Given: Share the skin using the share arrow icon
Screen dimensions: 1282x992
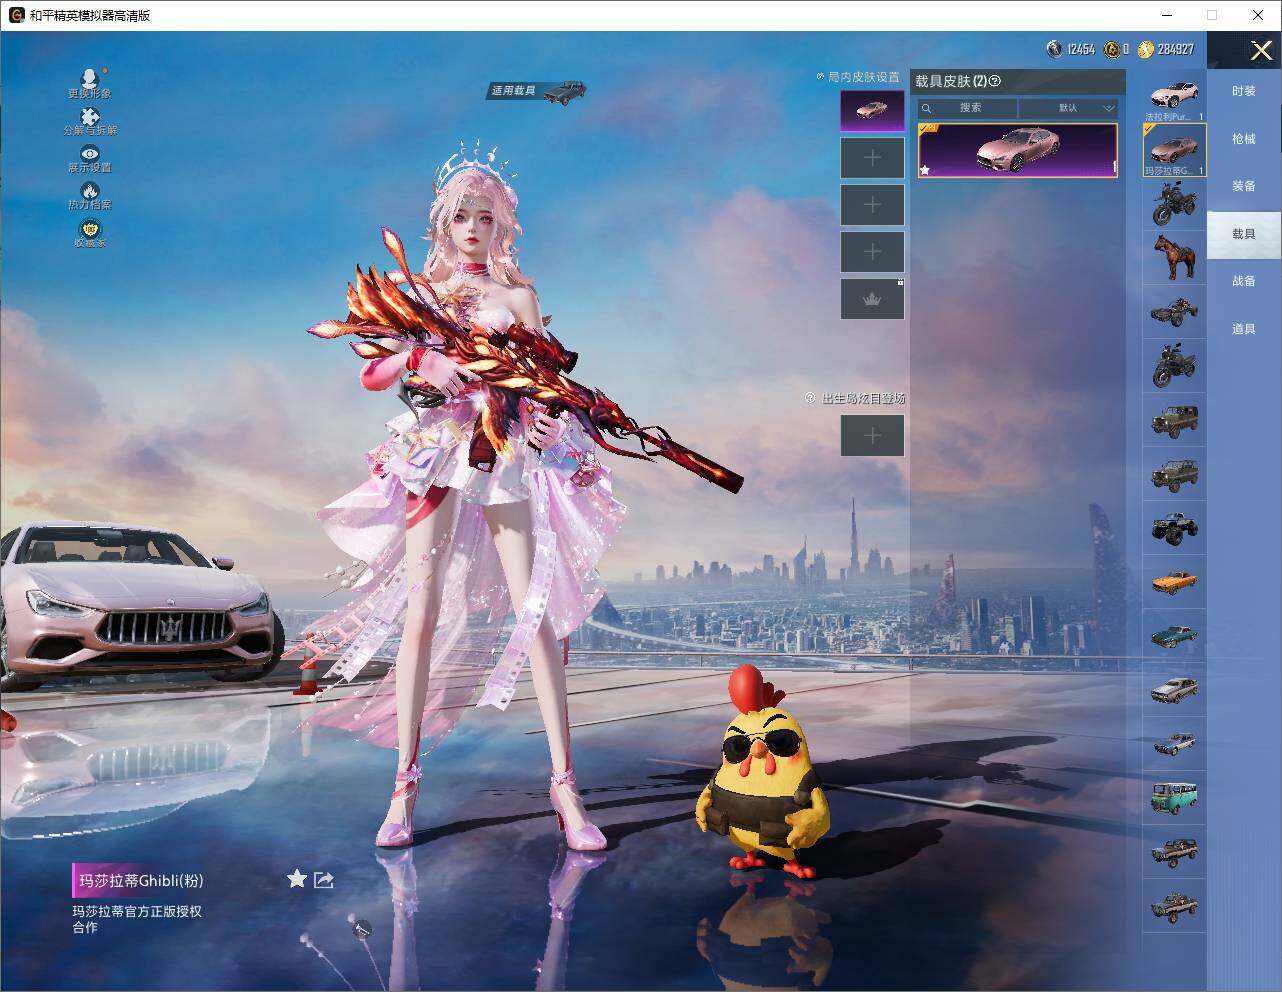Looking at the screenshot, I should click(324, 879).
